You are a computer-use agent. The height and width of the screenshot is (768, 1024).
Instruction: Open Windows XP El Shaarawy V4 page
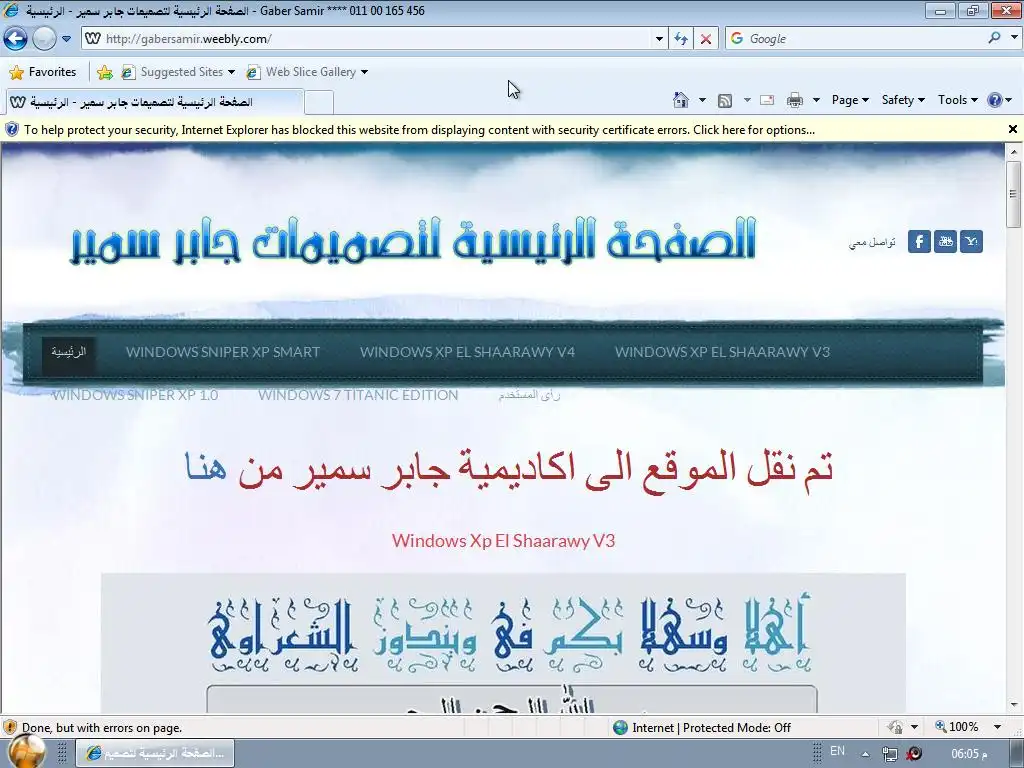(x=467, y=352)
